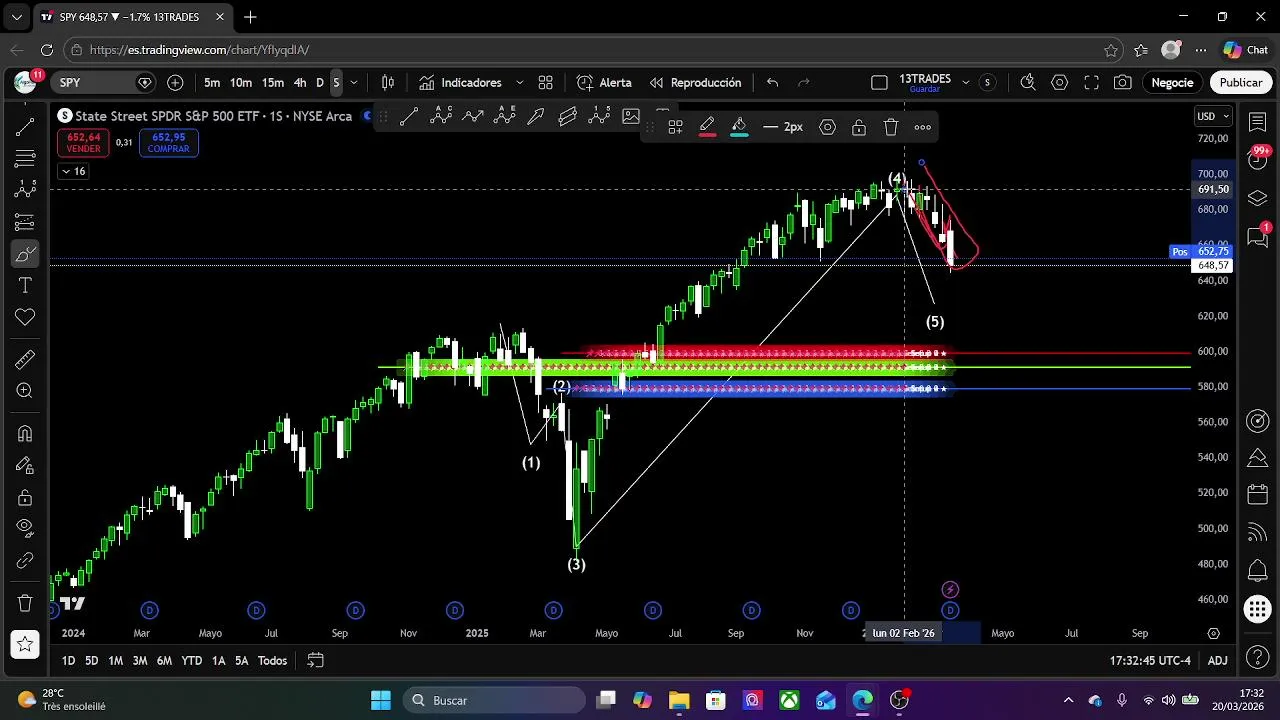Screen dimensions: 1280x720
Task: Change the fill color teal bucket swatch
Action: [739, 127]
